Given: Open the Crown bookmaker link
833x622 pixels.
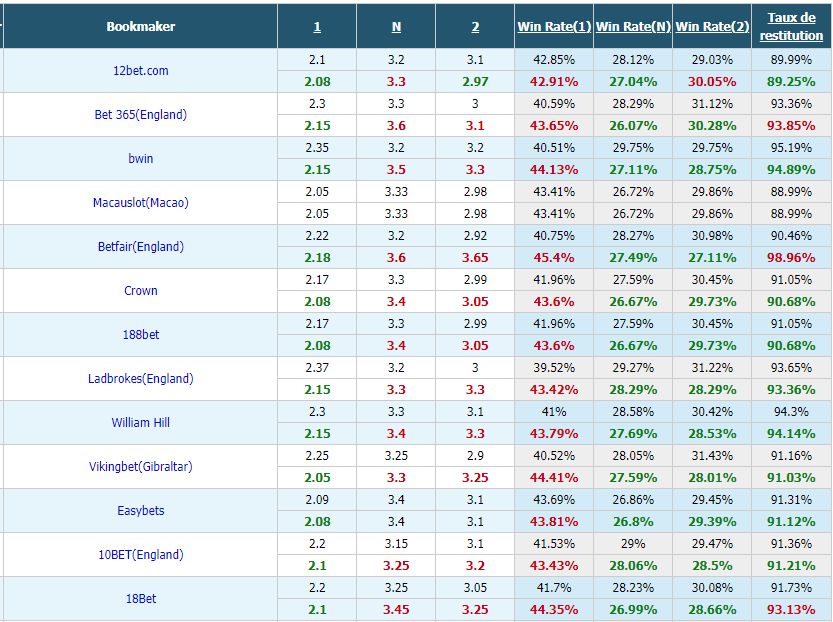Looking at the screenshot, I should point(141,291).
